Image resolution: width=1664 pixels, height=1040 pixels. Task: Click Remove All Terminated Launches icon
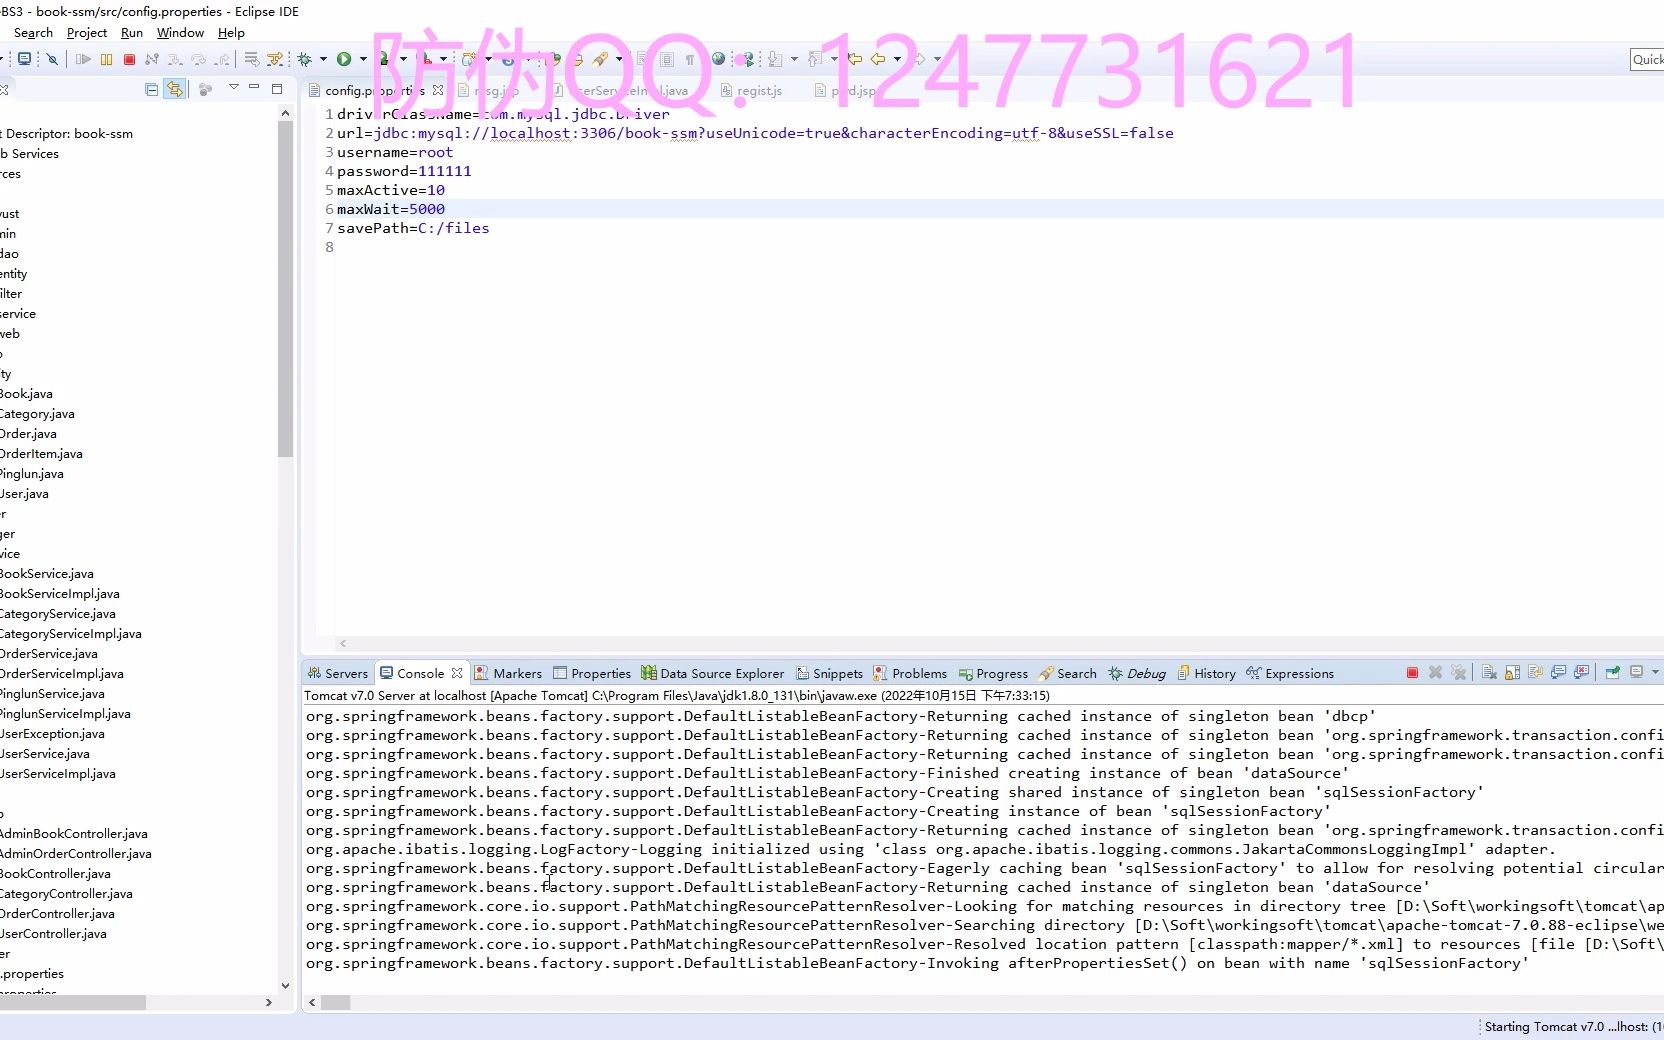pos(1459,672)
